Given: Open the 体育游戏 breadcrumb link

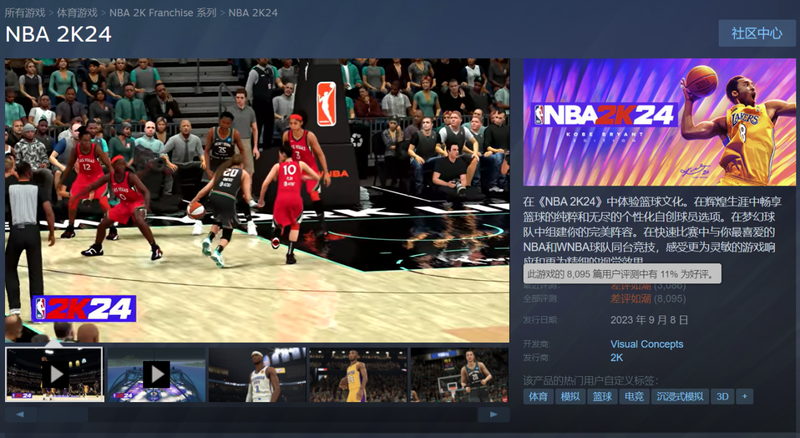Looking at the screenshot, I should (77, 12).
